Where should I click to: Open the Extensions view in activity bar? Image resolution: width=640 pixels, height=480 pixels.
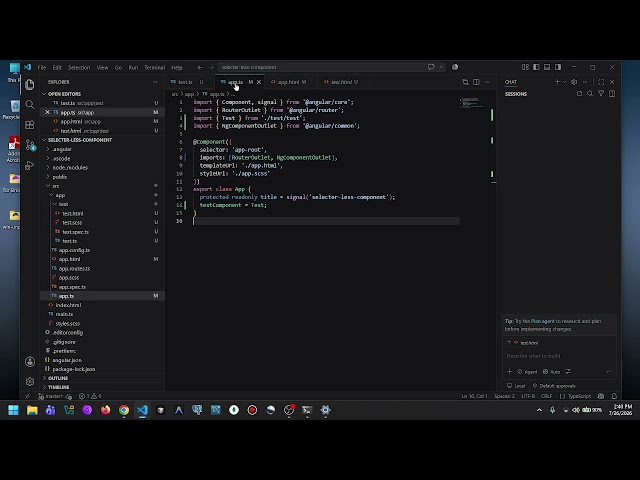click(30, 125)
